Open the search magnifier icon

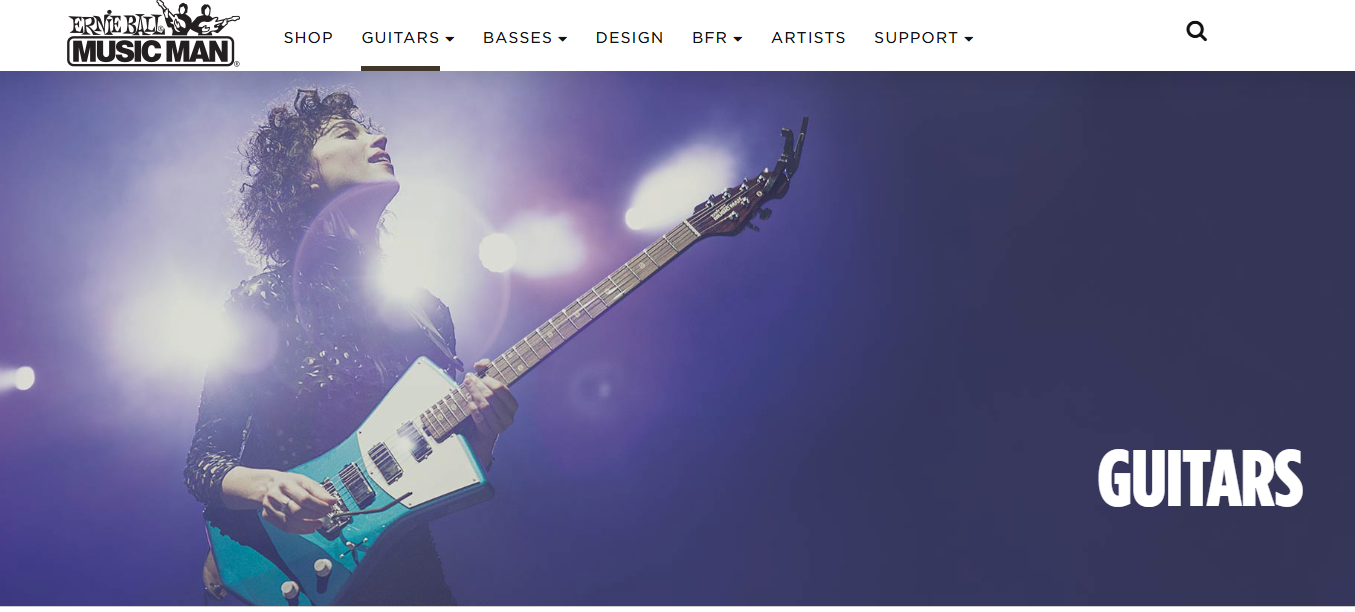click(1196, 31)
